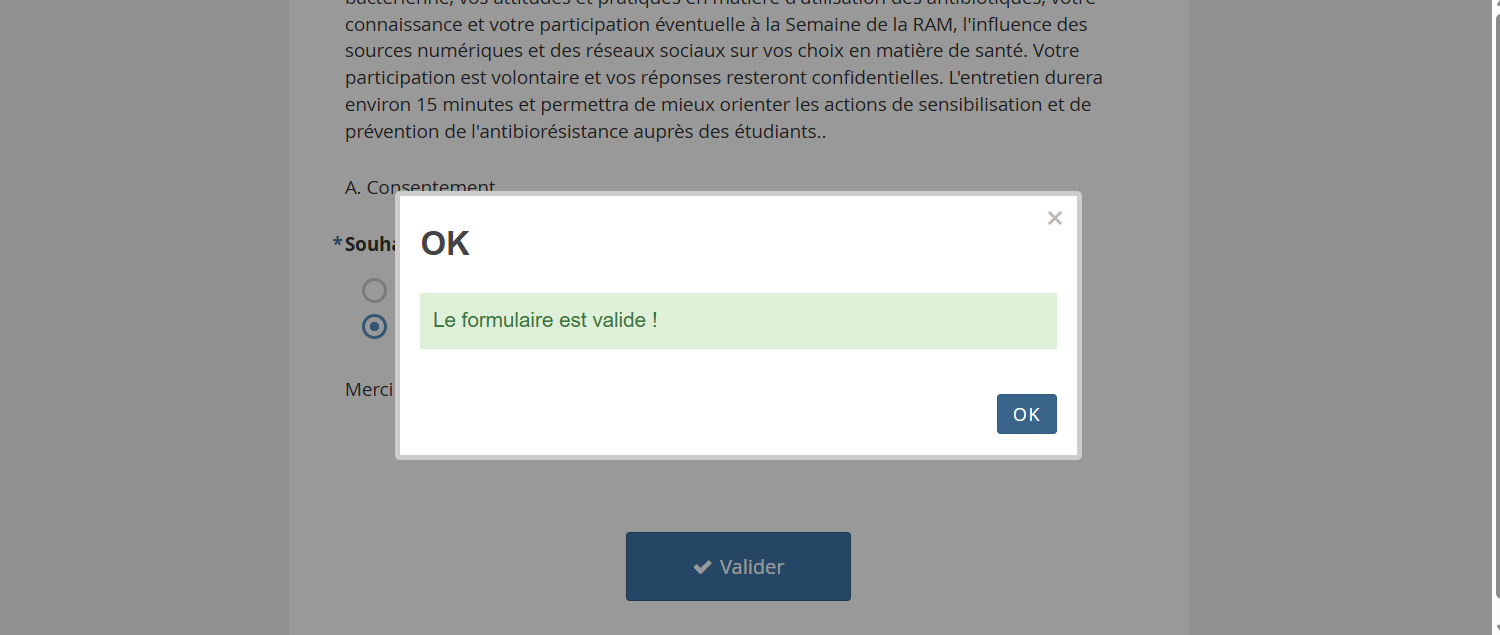Click the currently selected radio button
Viewport: 1500px width, 635px height.
point(374,326)
